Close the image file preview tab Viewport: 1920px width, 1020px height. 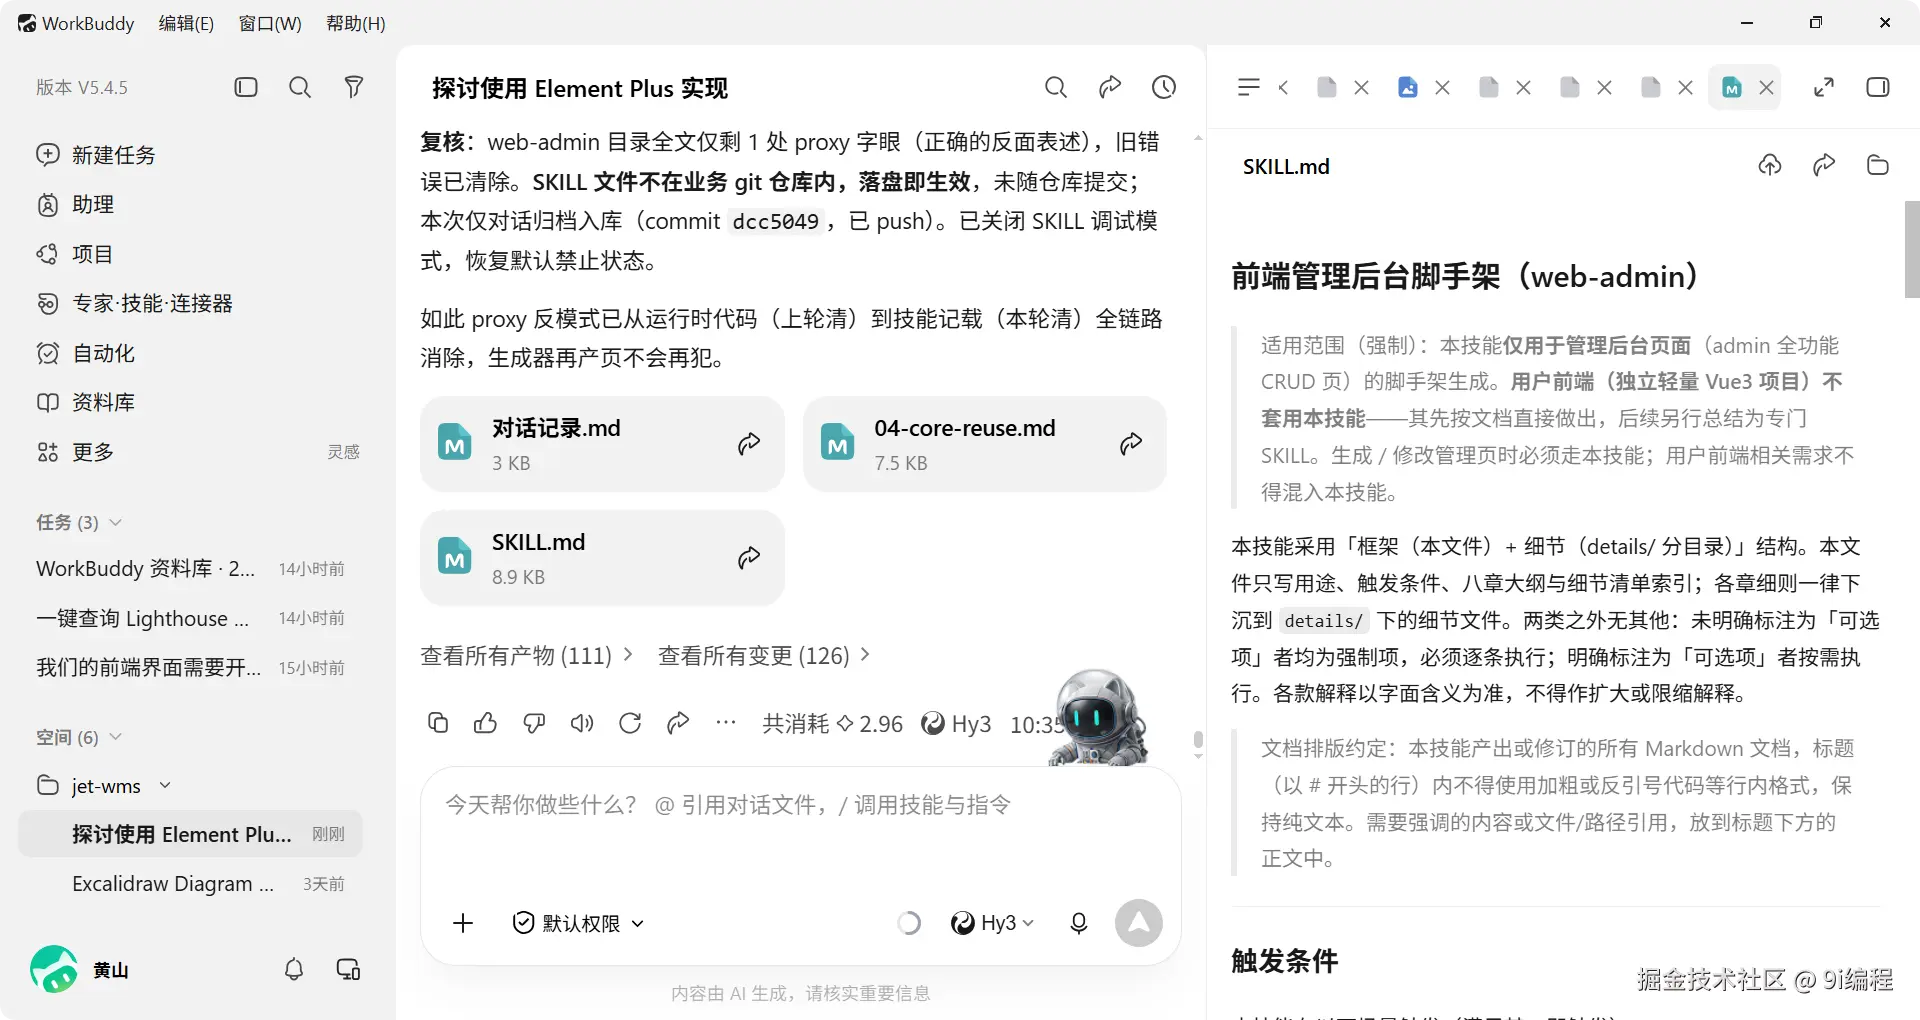pos(1443,87)
